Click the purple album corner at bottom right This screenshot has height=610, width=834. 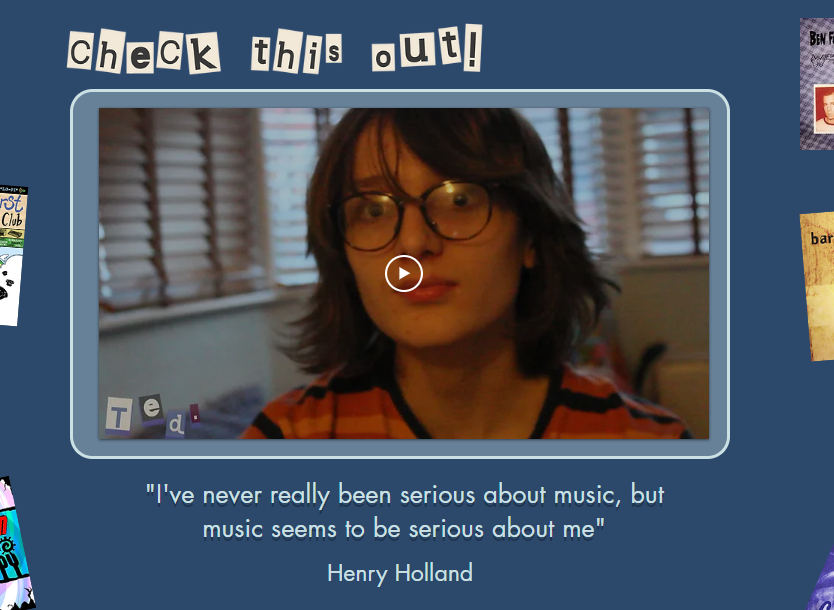(821, 581)
